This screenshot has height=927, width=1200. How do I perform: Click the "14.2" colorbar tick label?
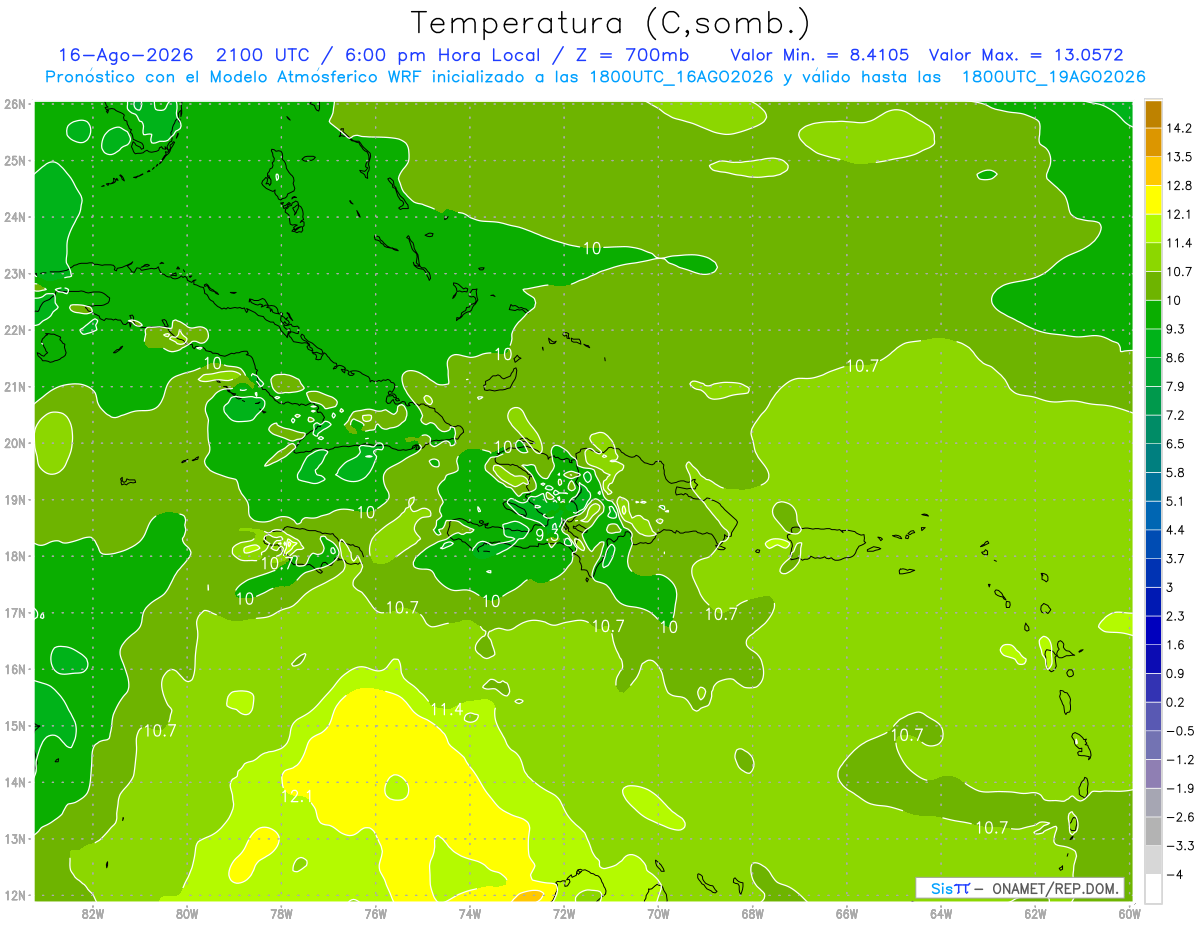pyautogui.click(x=1180, y=128)
